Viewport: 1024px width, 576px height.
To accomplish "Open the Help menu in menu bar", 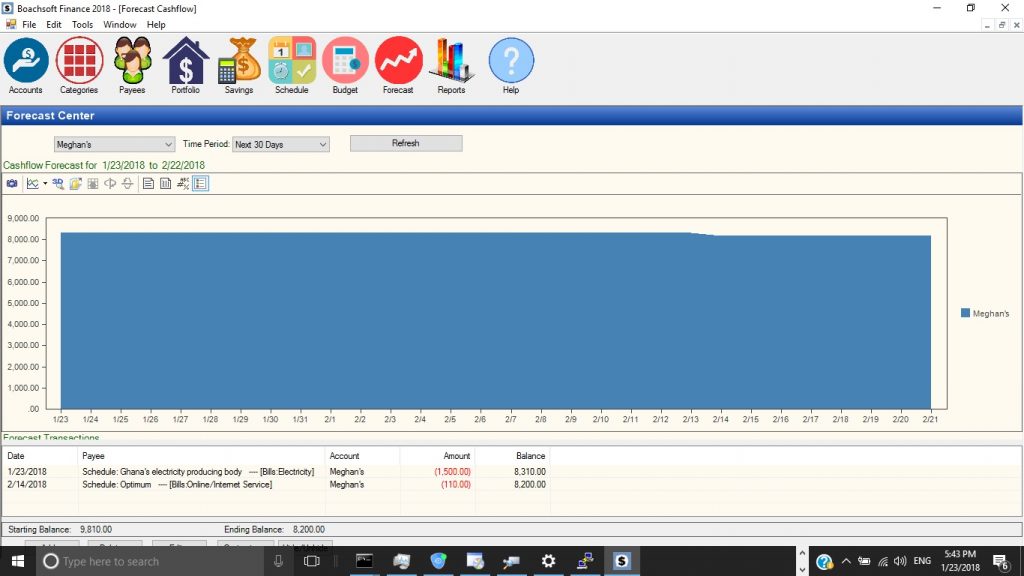I will click(x=156, y=25).
